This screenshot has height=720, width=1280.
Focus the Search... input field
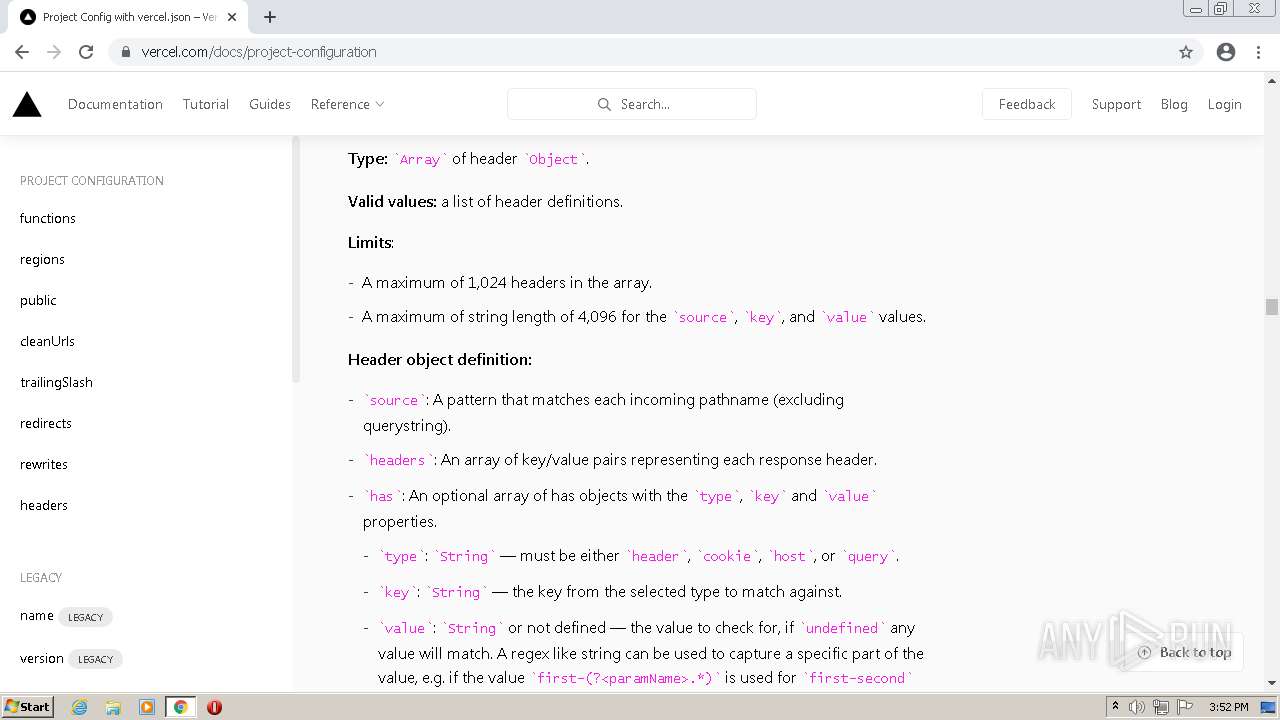point(632,104)
